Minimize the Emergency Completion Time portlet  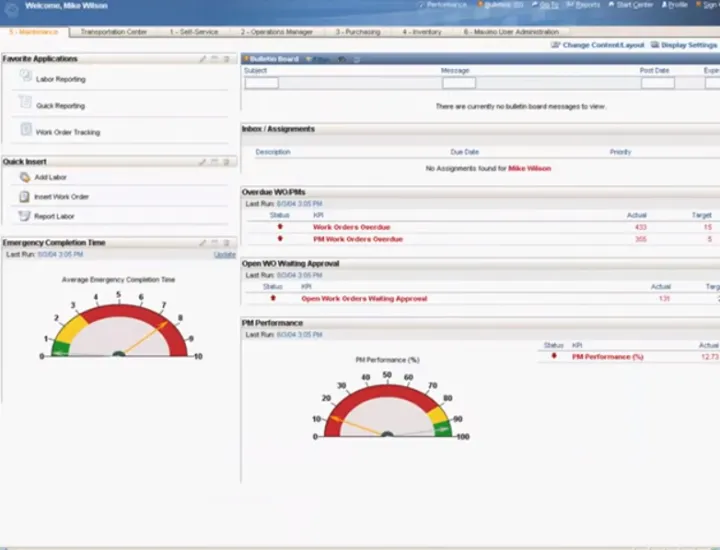(215, 242)
